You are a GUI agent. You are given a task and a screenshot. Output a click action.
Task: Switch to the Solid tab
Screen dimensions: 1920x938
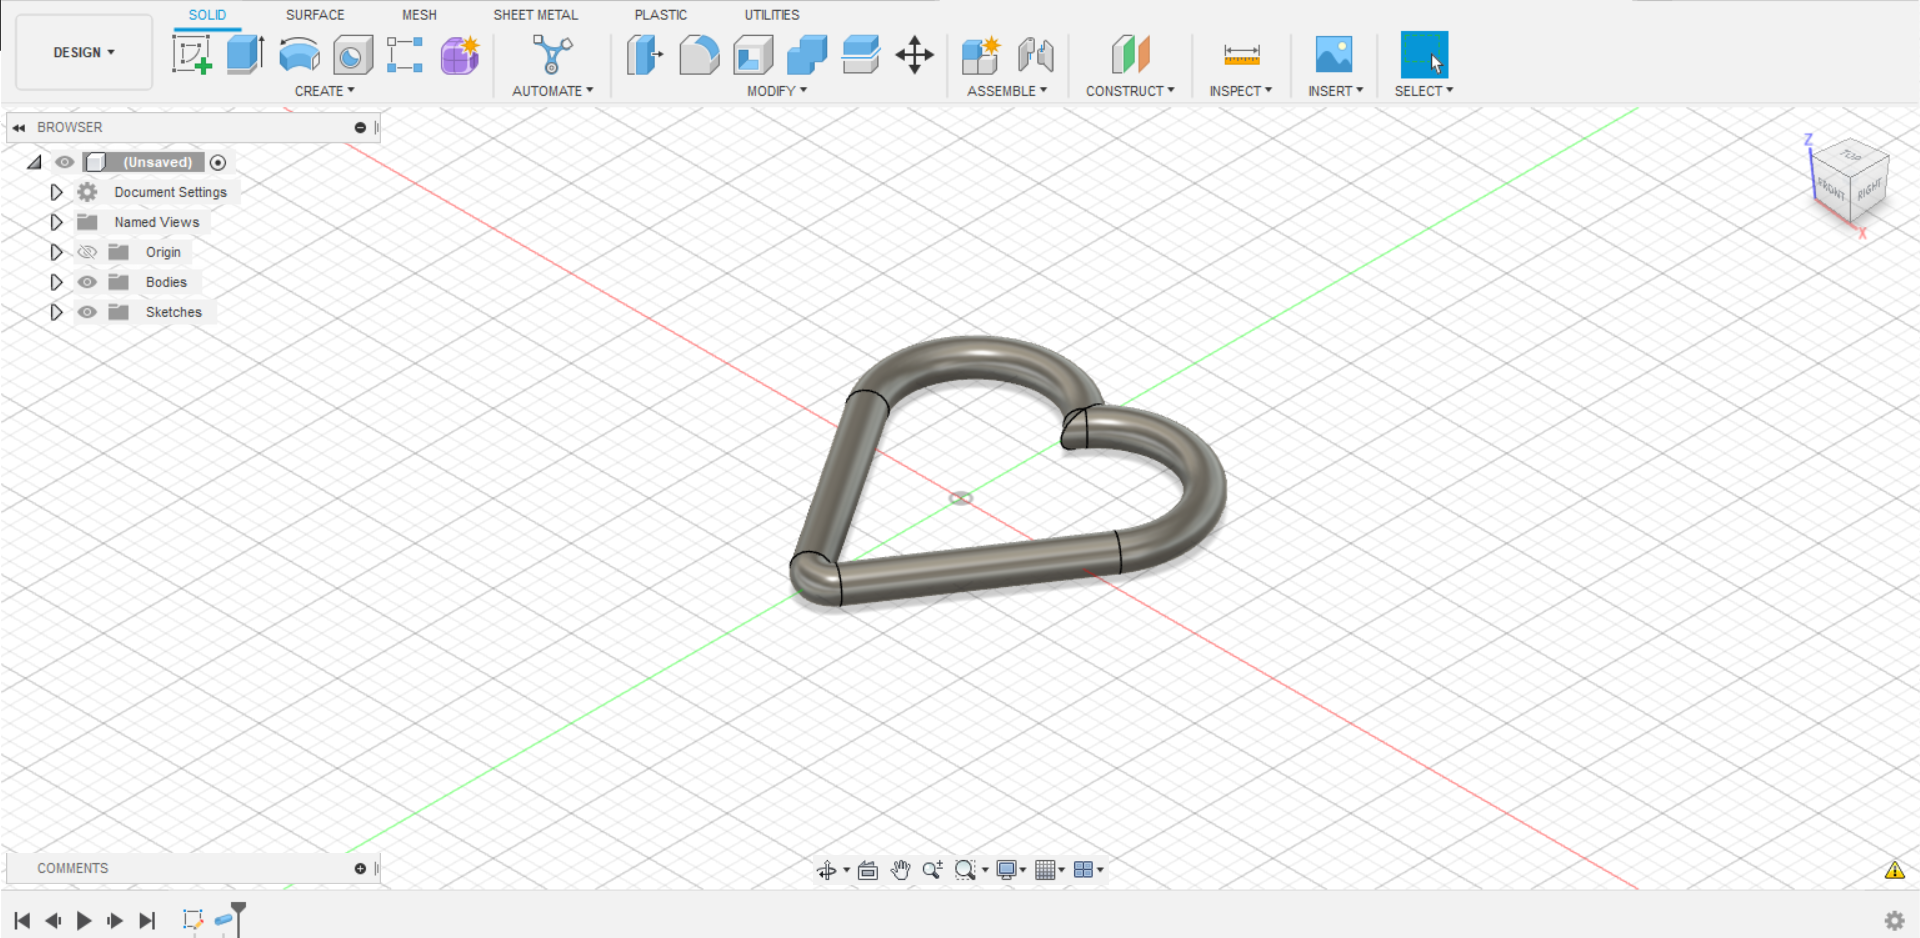207,15
